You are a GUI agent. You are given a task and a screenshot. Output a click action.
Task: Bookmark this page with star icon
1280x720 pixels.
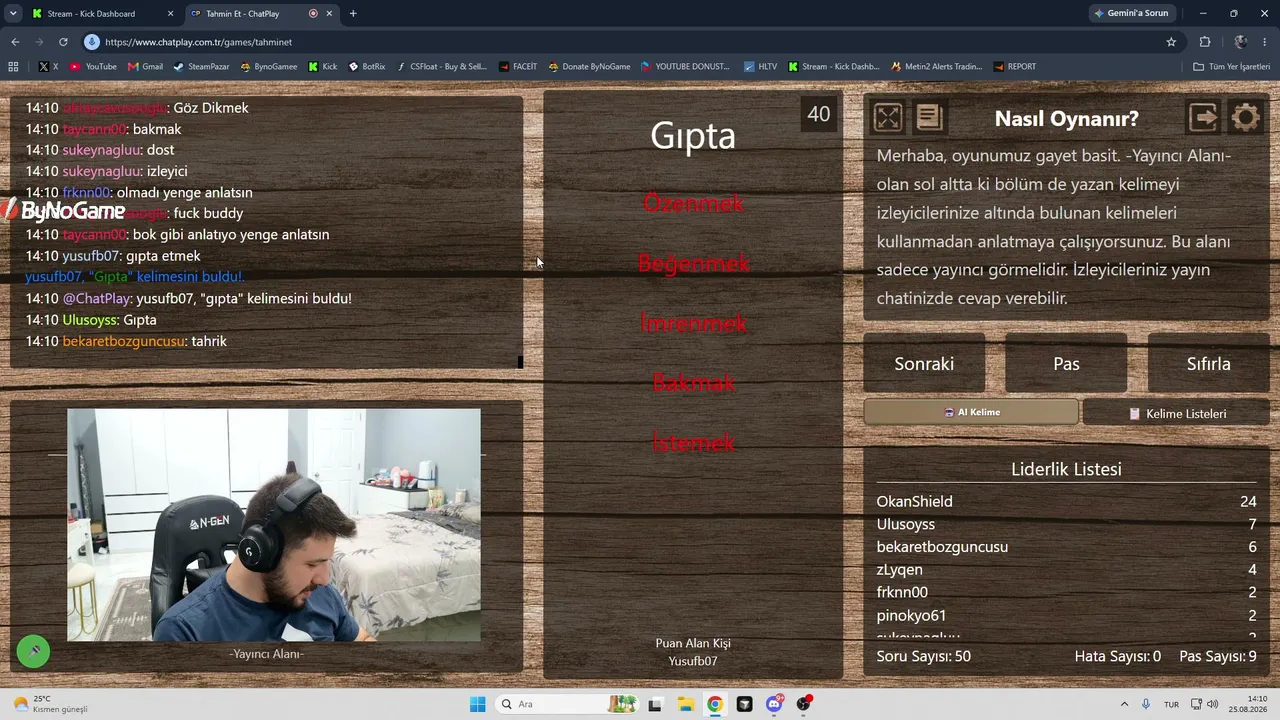(1171, 42)
